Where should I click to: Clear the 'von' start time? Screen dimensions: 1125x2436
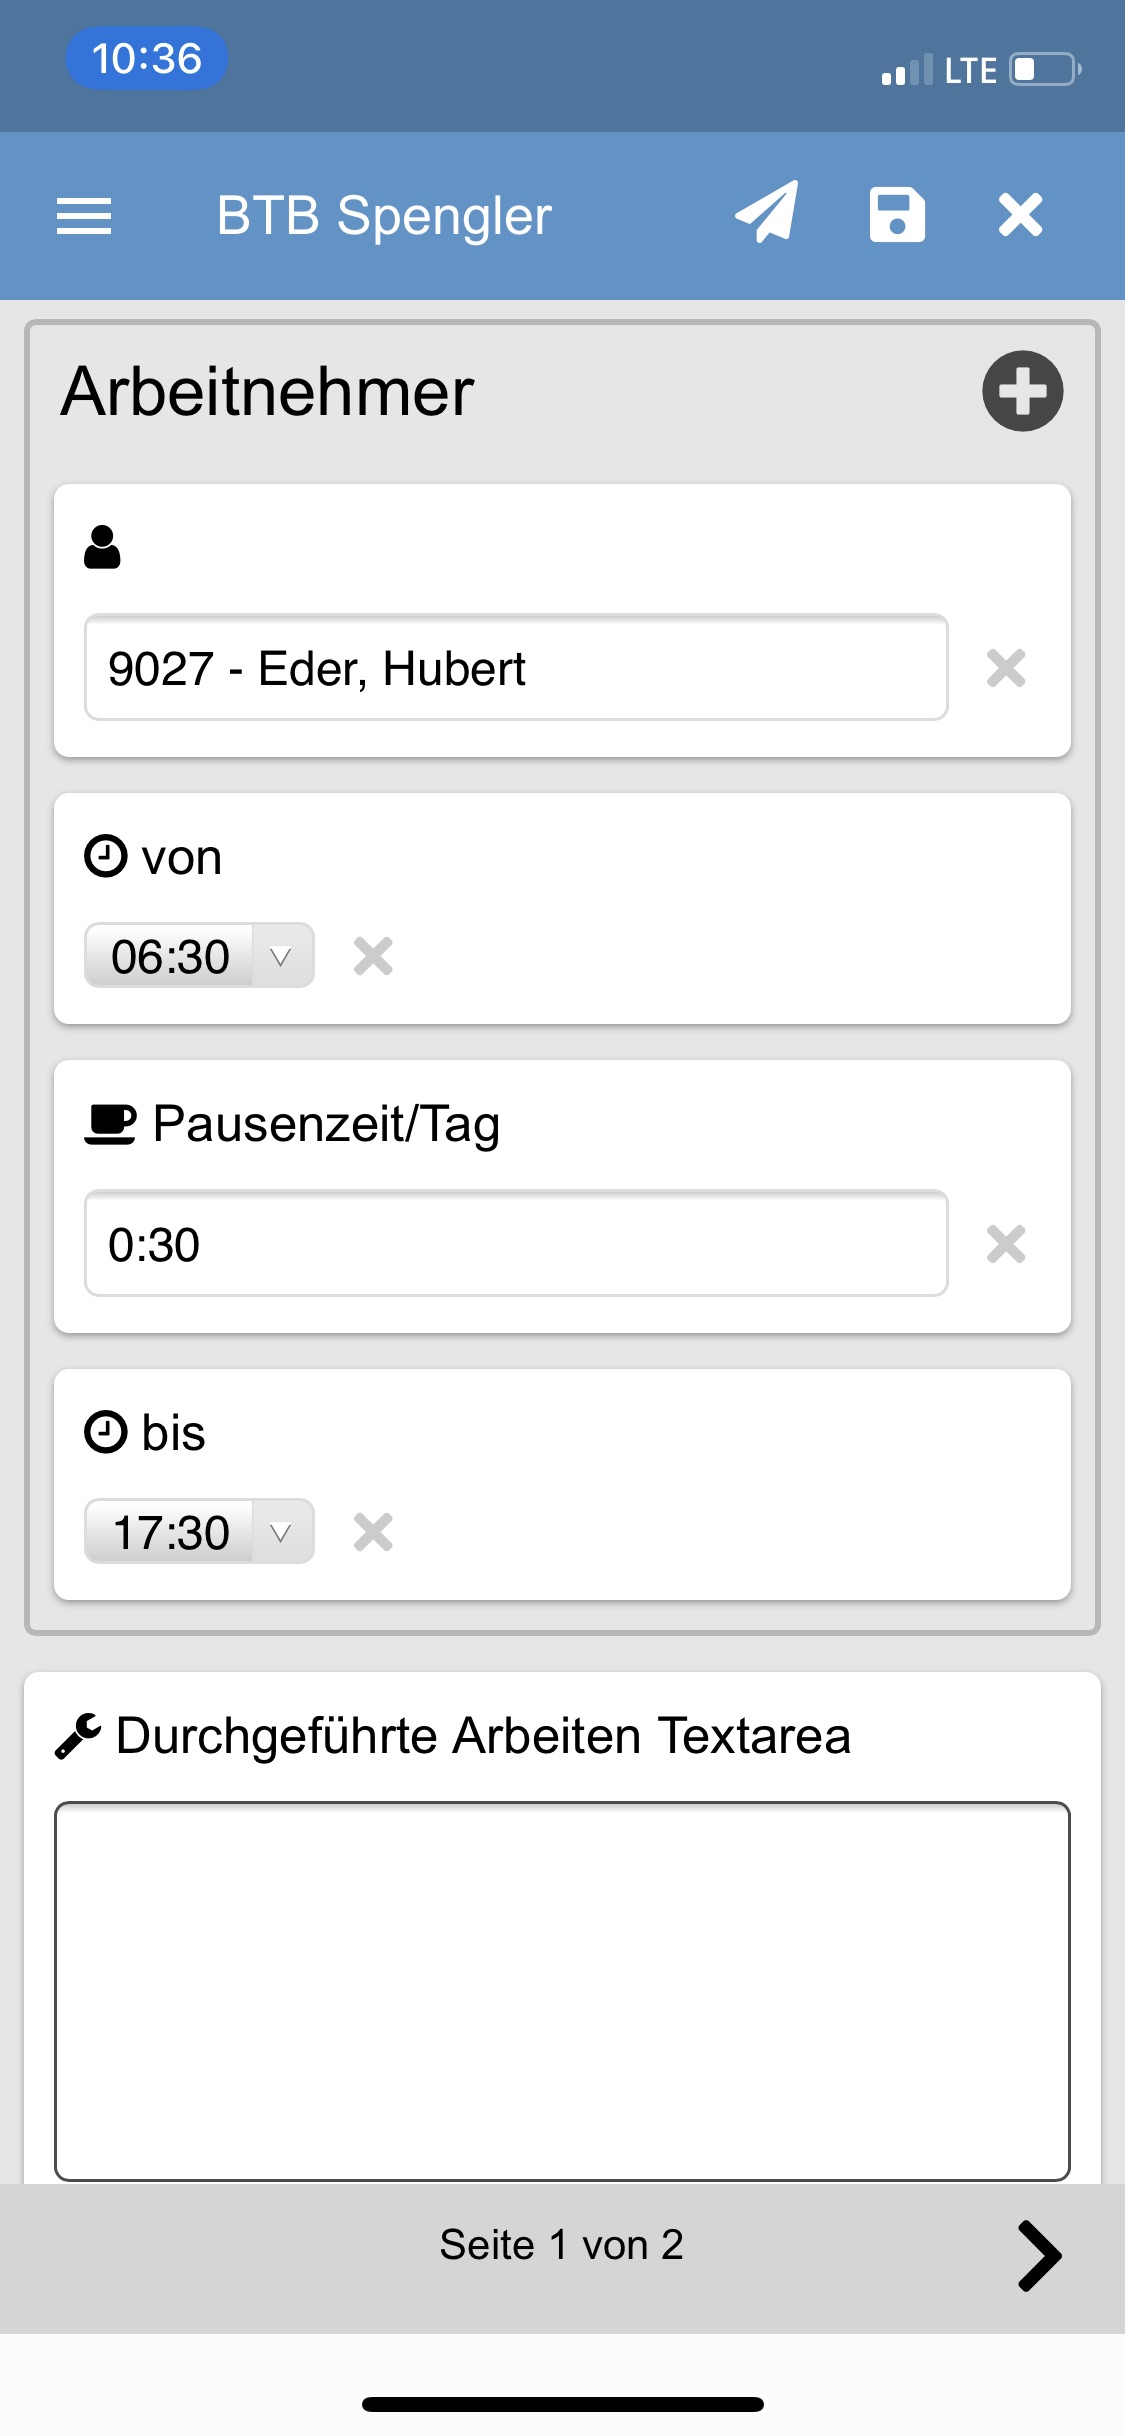(x=373, y=956)
